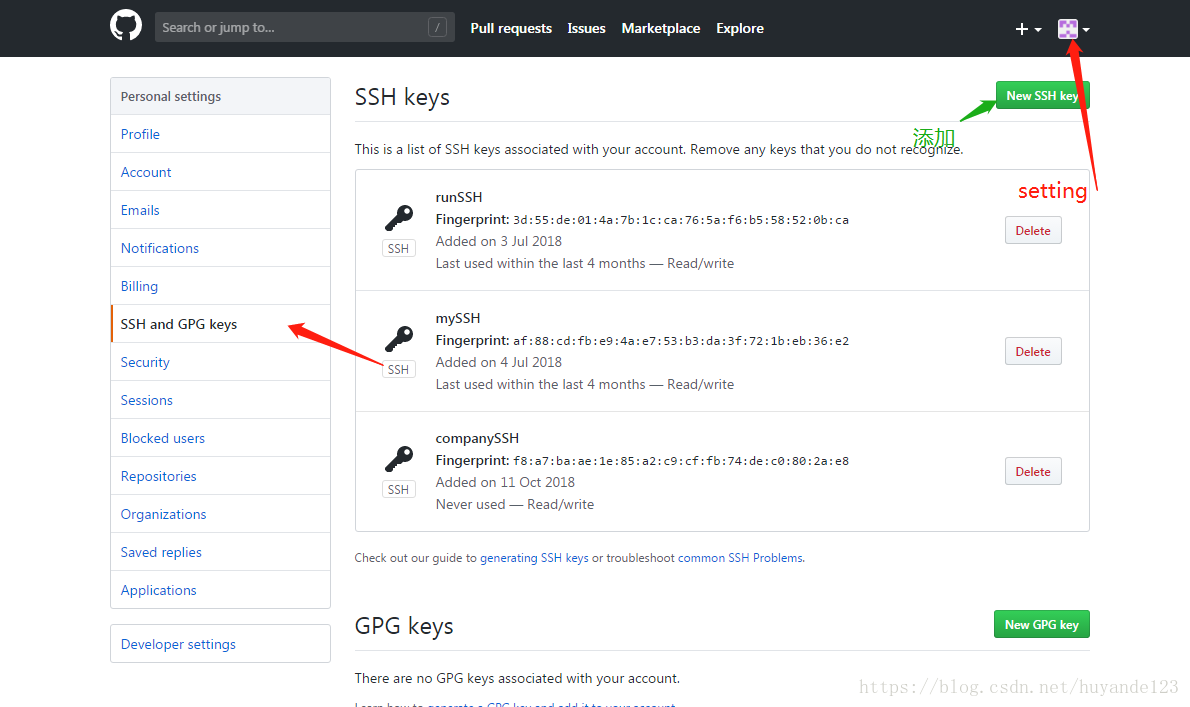Screen dimensions: 1190x707
Task: Delete the mySSH key
Action: click(x=1033, y=351)
